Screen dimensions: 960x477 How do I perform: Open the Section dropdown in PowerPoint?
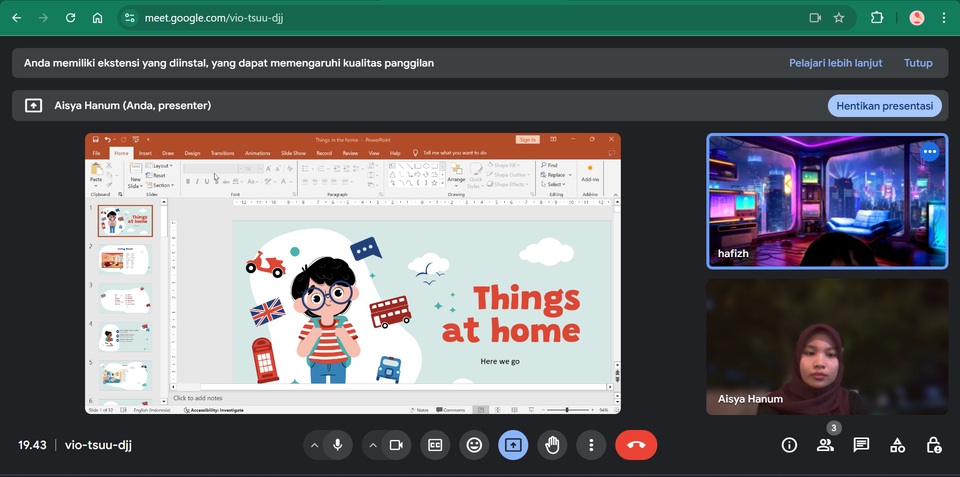pos(160,185)
